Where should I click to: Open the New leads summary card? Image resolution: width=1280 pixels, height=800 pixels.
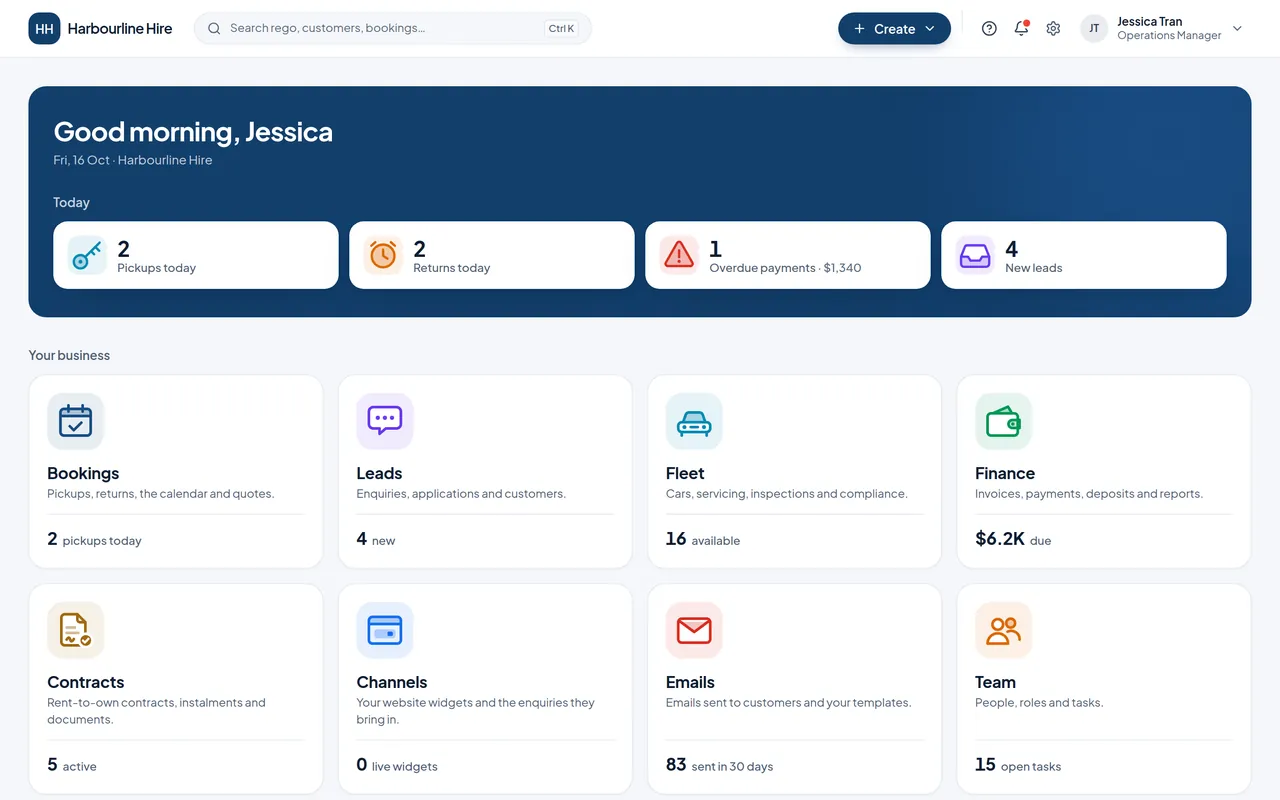click(x=1084, y=255)
